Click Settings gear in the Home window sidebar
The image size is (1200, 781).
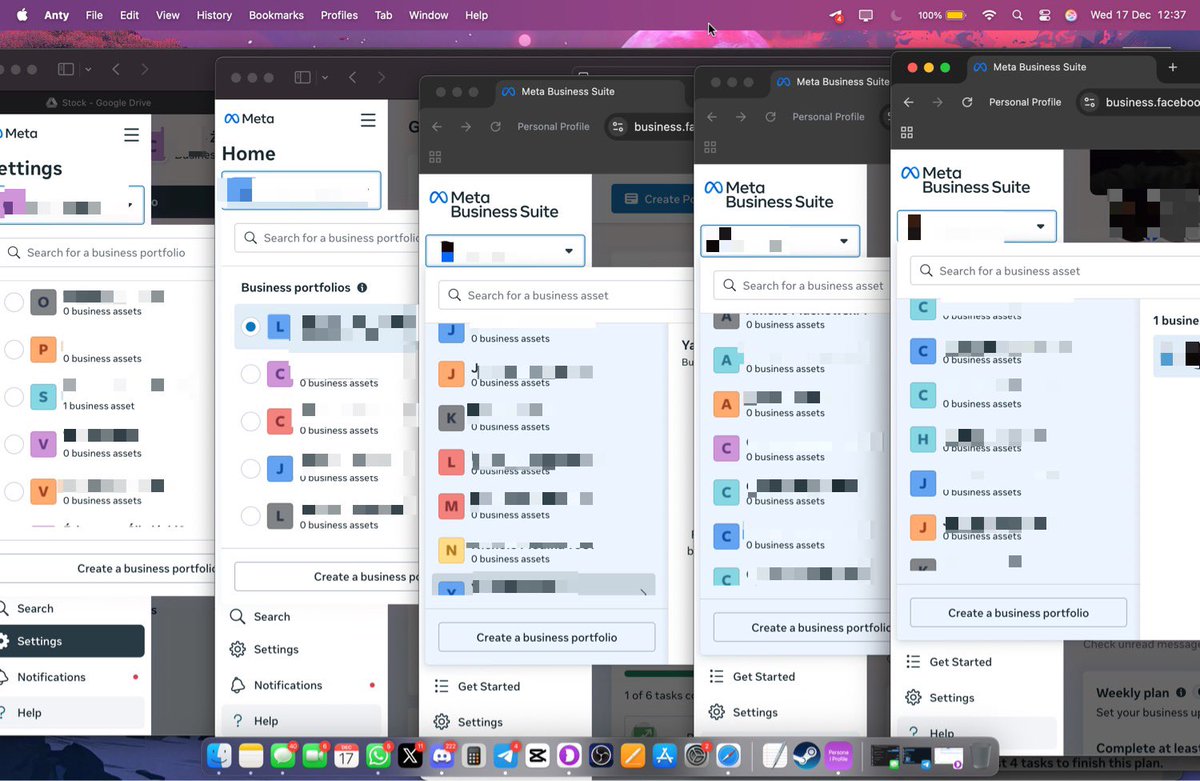click(237, 650)
